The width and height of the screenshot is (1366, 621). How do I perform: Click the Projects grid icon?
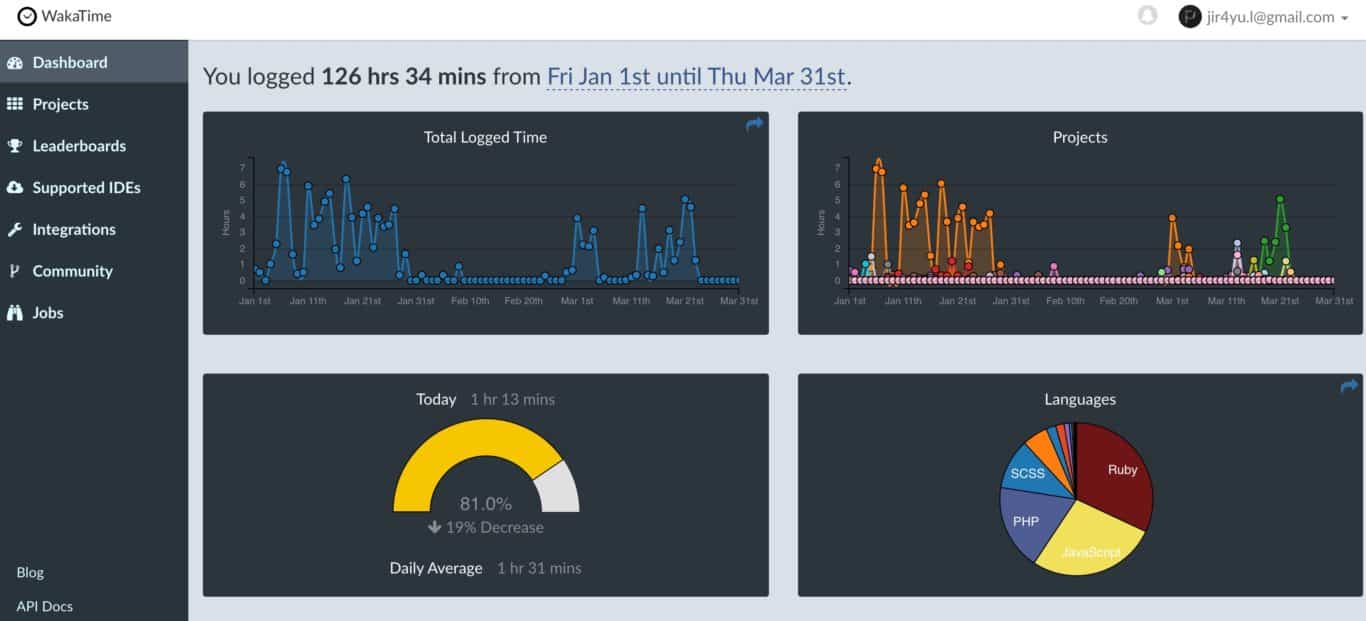[x=15, y=104]
